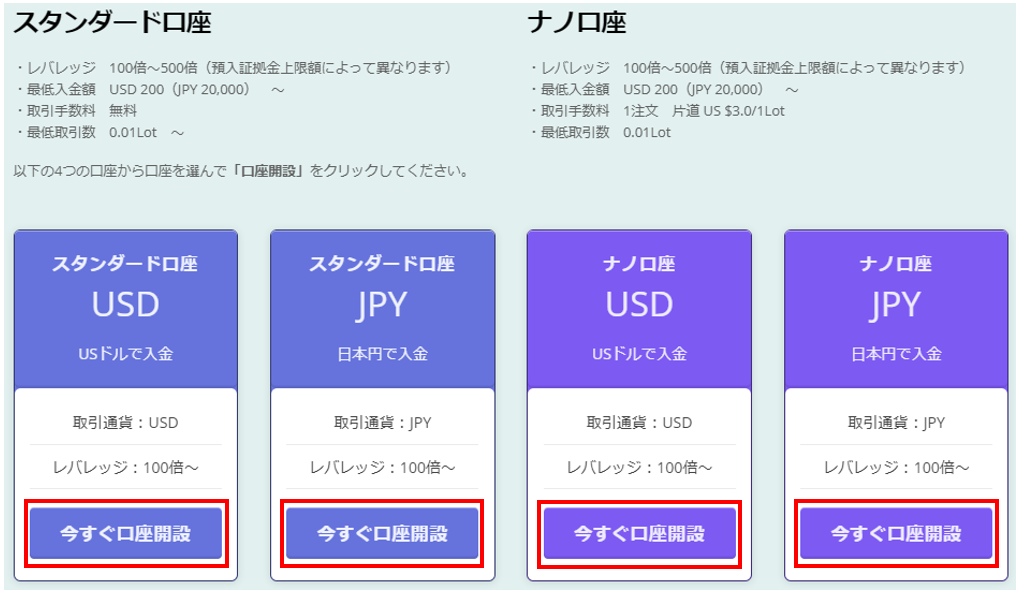Open a ナノ口座 USD account with 今すぐ口座開設
The image size is (1022, 597).
tap(639, 533)
